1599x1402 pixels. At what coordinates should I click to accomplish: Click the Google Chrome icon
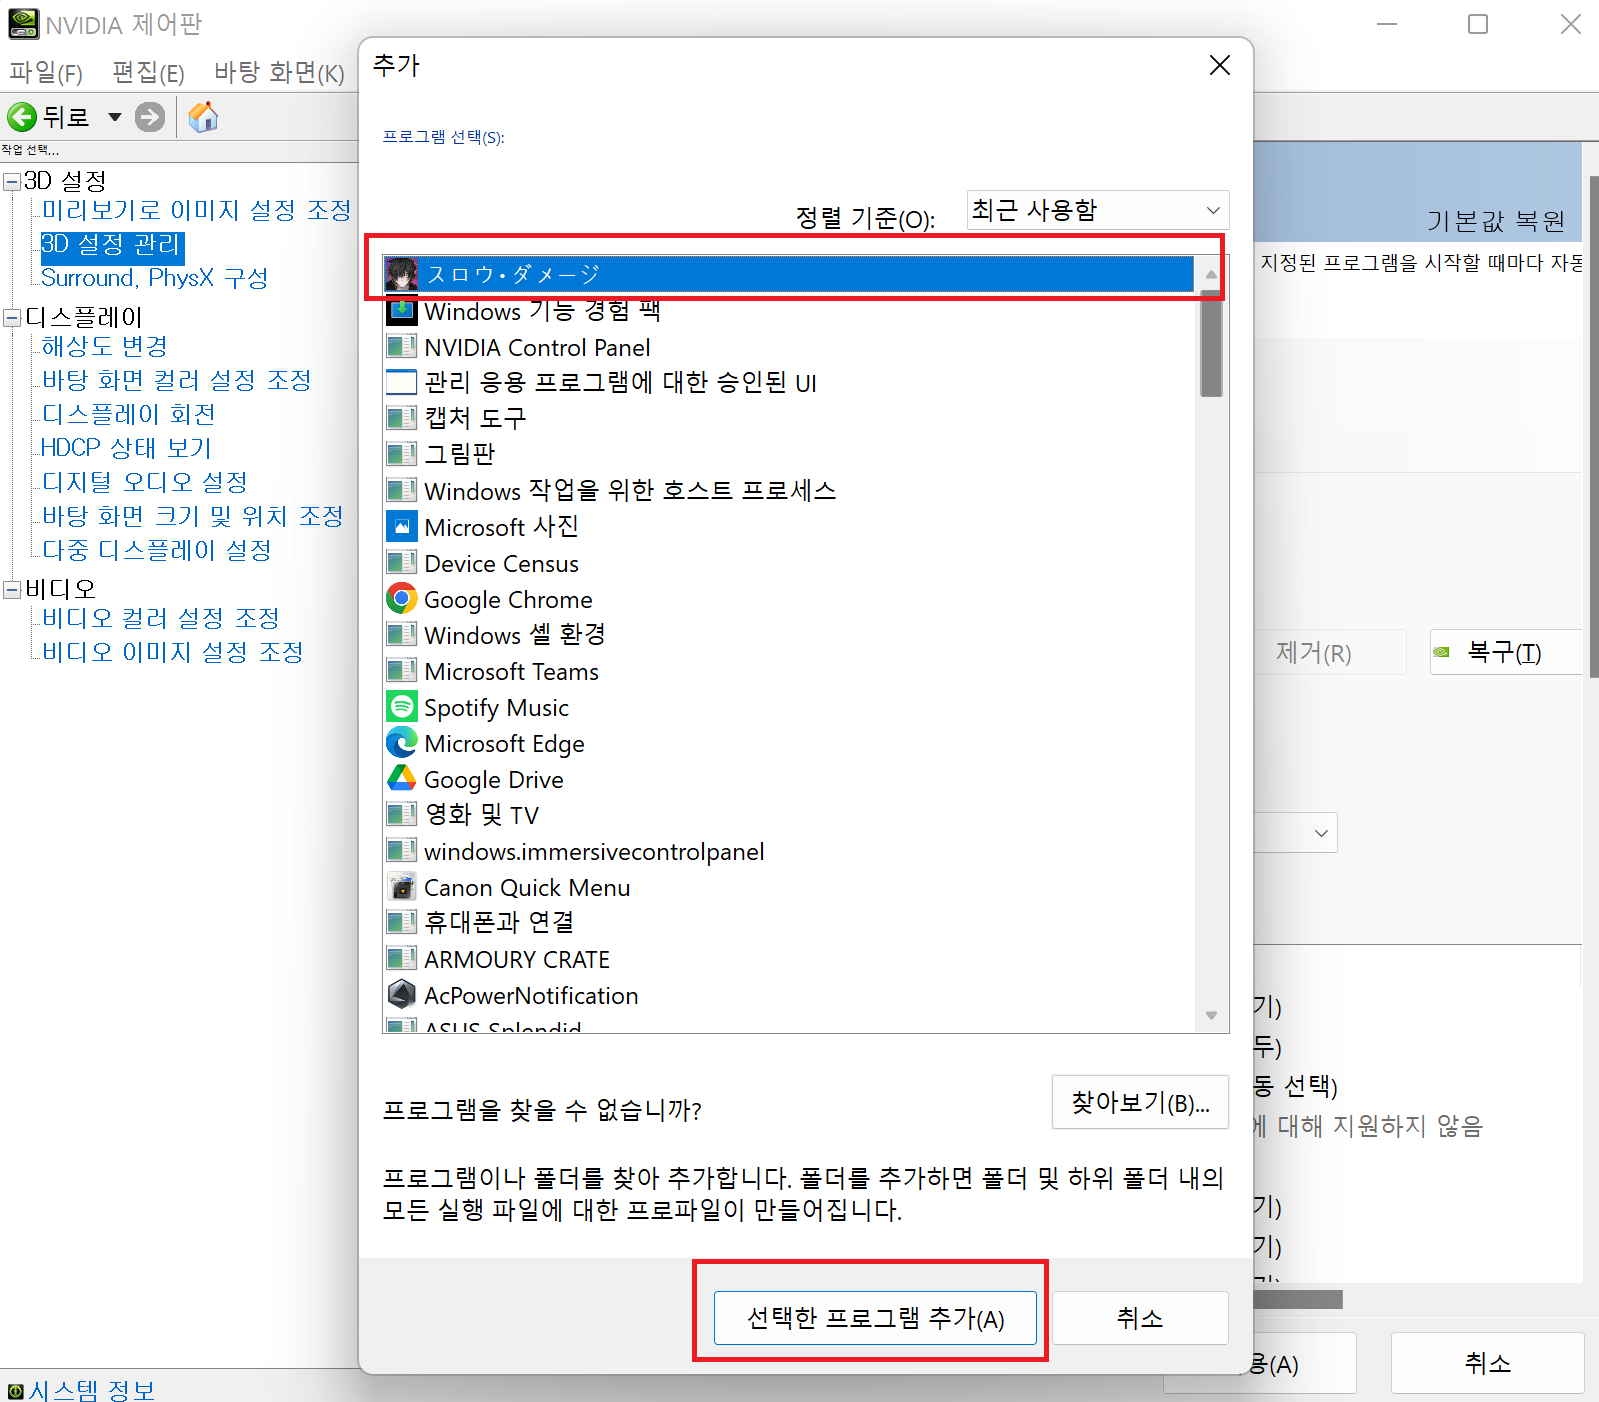(402, 599)
